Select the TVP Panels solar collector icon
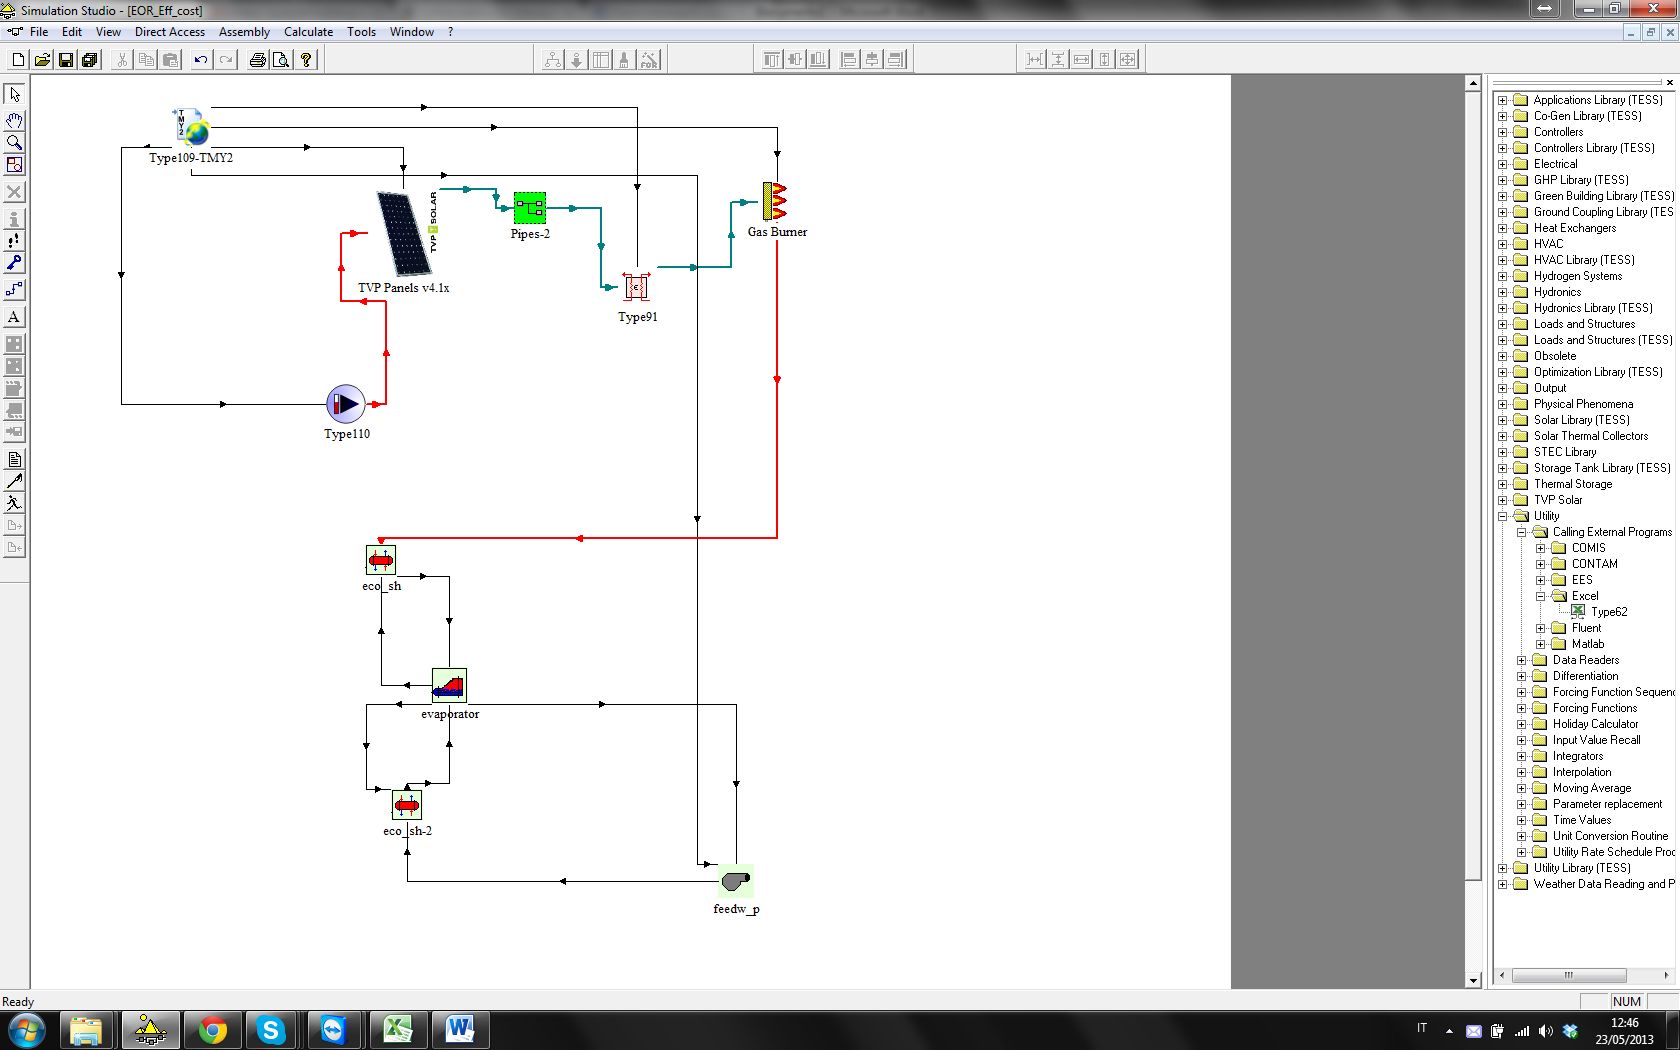Viewport: 1680px width, 1050px height. 406,233
